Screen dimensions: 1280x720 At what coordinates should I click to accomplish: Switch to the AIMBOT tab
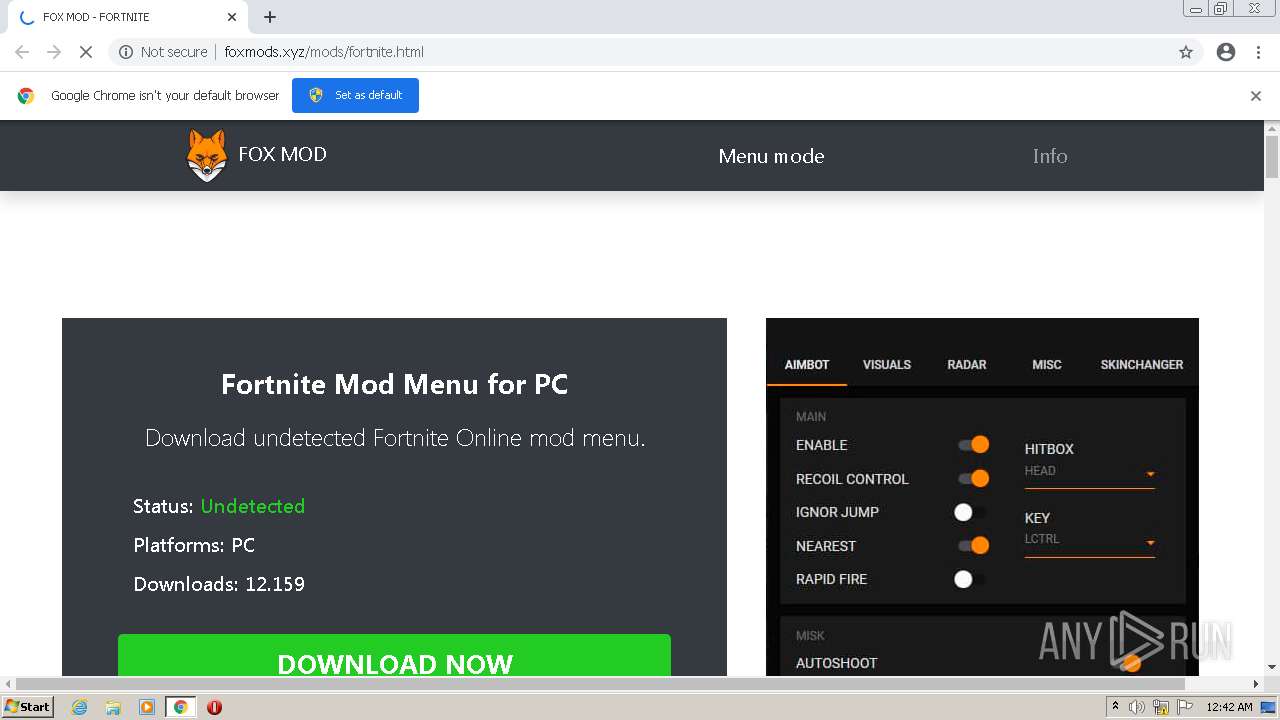807,365
